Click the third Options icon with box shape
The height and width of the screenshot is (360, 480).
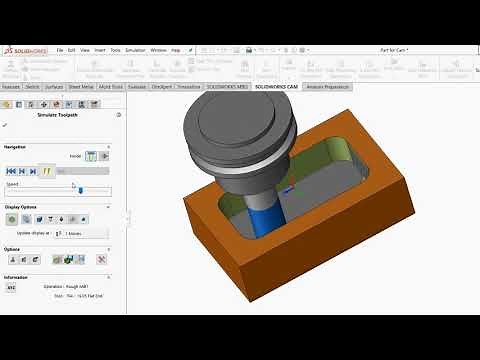(x=35, y=259)
